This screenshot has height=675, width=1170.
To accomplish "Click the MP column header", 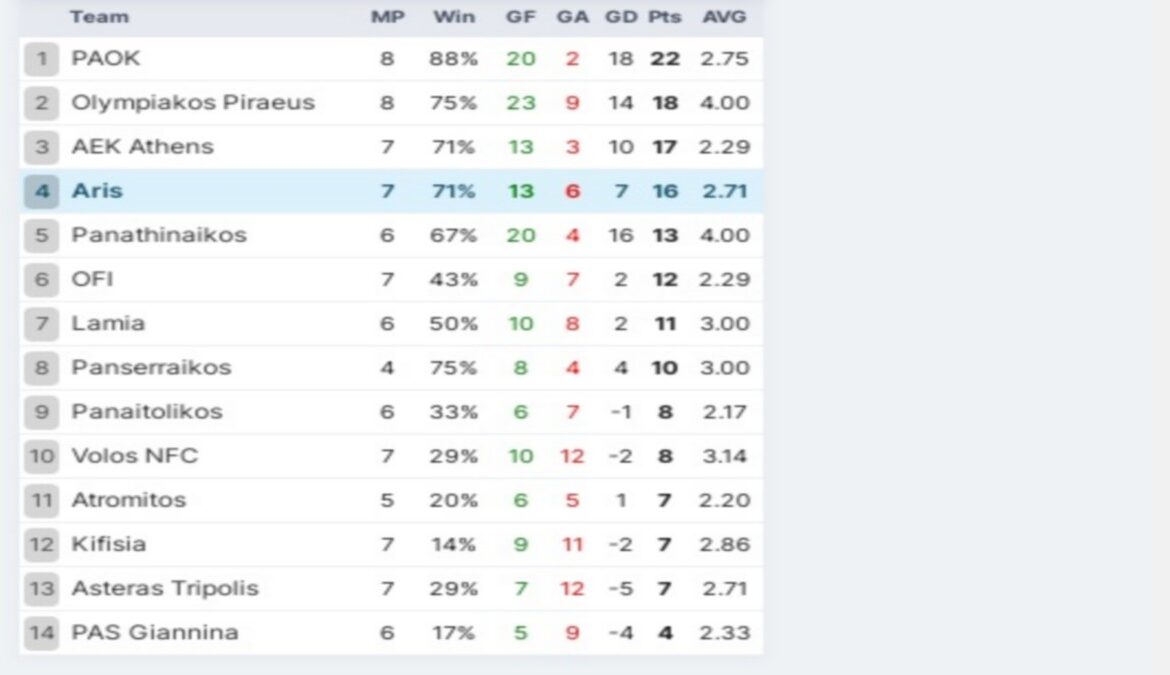I will point(387,17).
